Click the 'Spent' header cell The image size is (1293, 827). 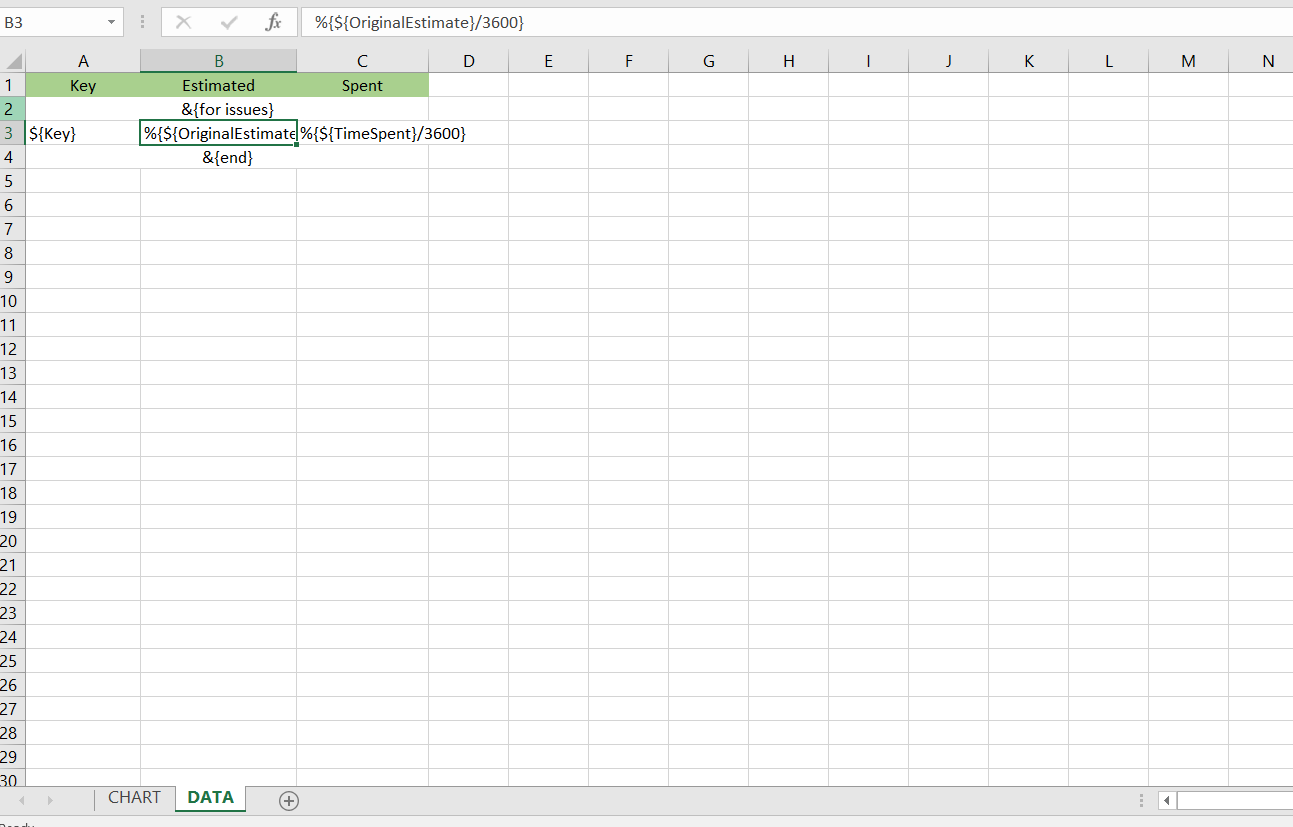pos(362,85)
